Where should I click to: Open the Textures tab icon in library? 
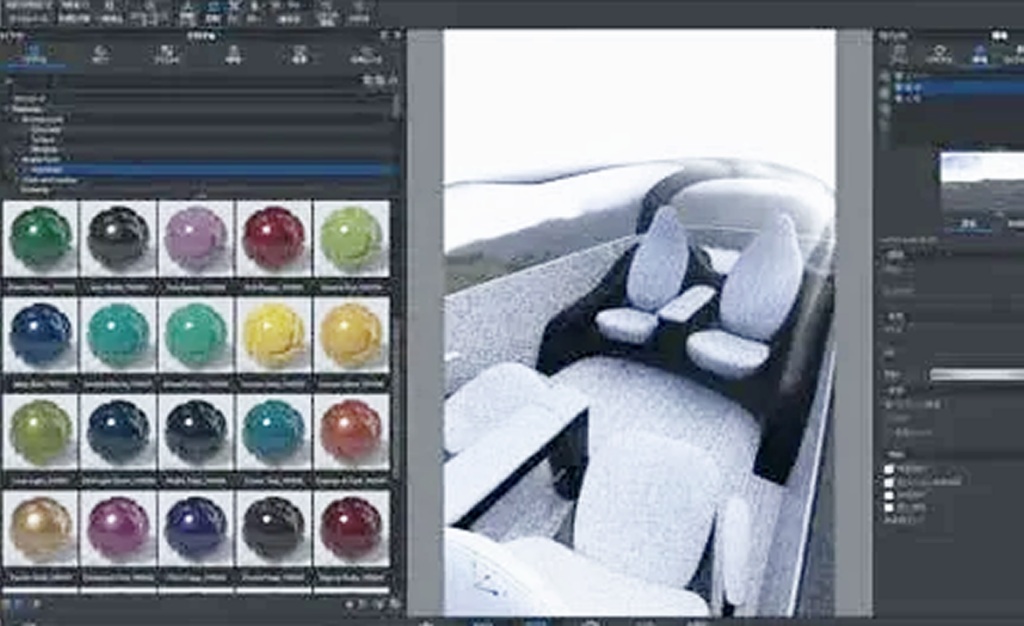pos(166,54)
